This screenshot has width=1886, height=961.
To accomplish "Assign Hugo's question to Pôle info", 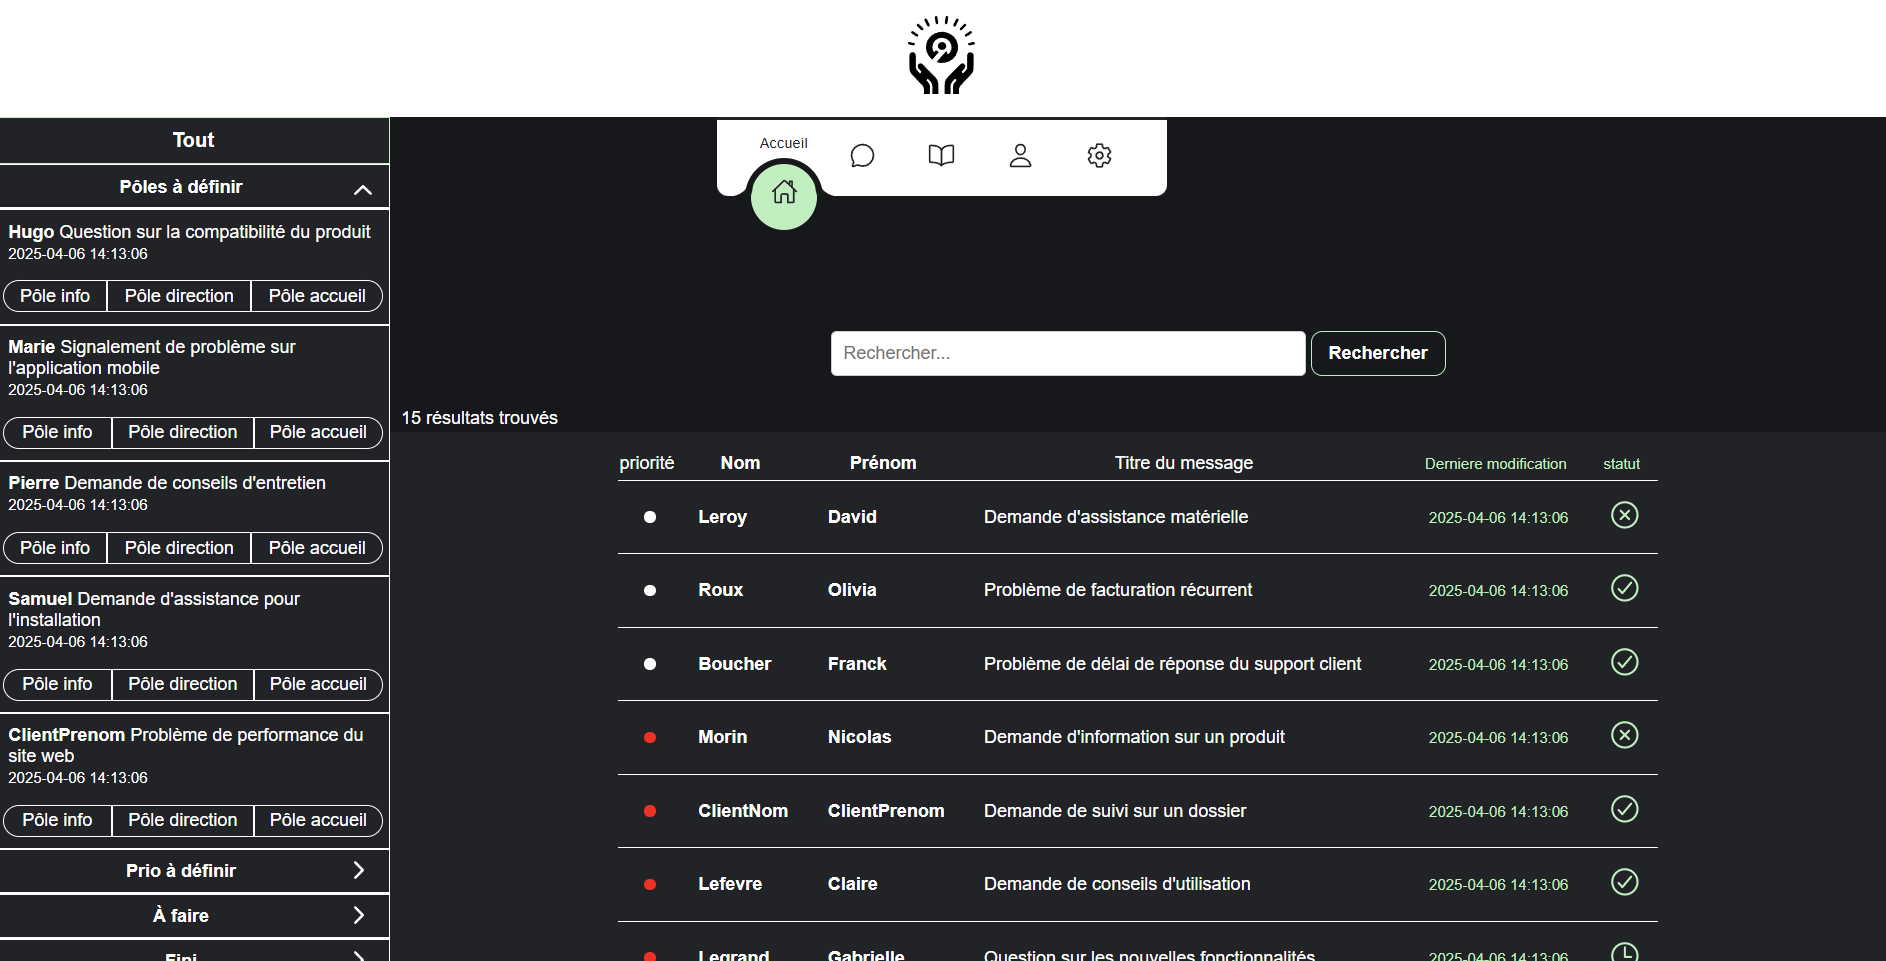I will [55, 296].
